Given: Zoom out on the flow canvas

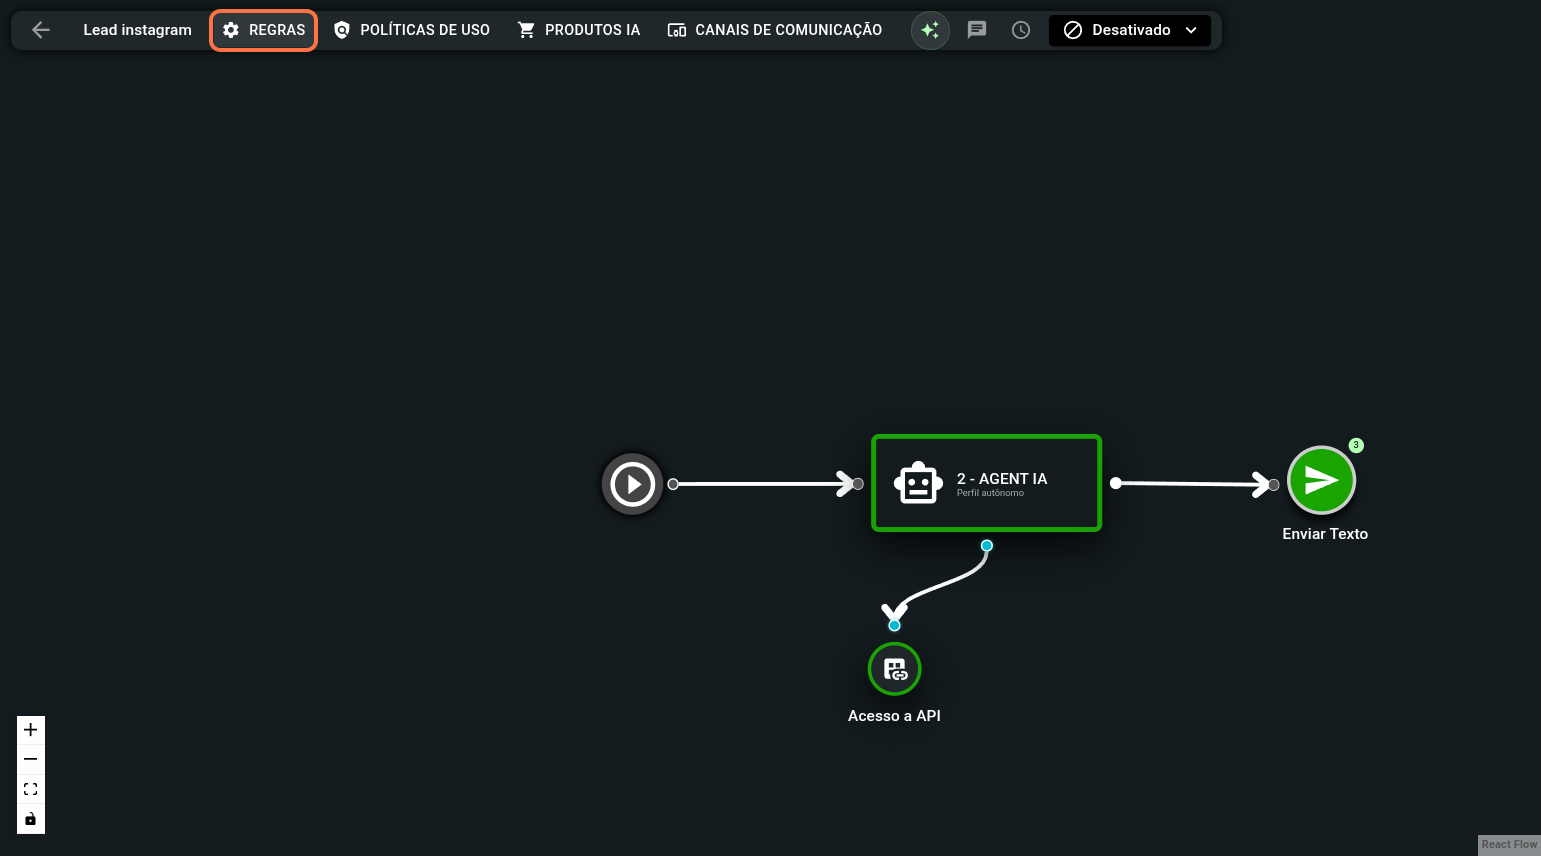Looking at the screenshot, I should pyautogui.click(x=31, y=760).
